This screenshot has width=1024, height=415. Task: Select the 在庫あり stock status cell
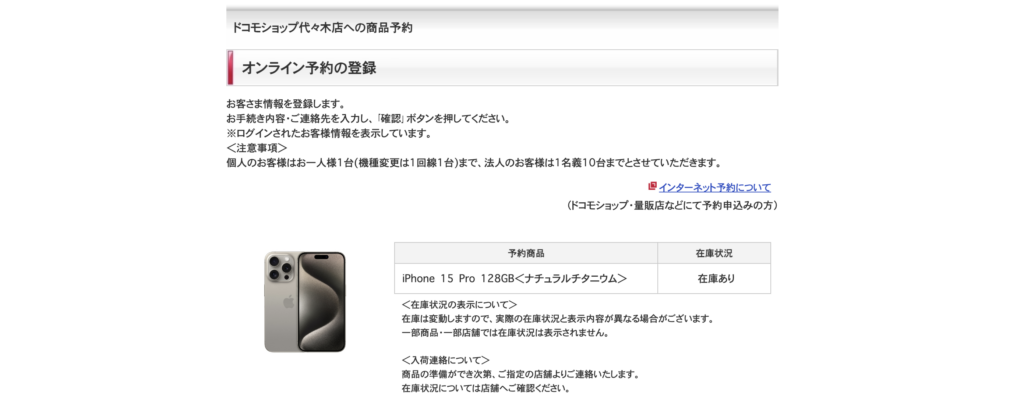[714, 279]
